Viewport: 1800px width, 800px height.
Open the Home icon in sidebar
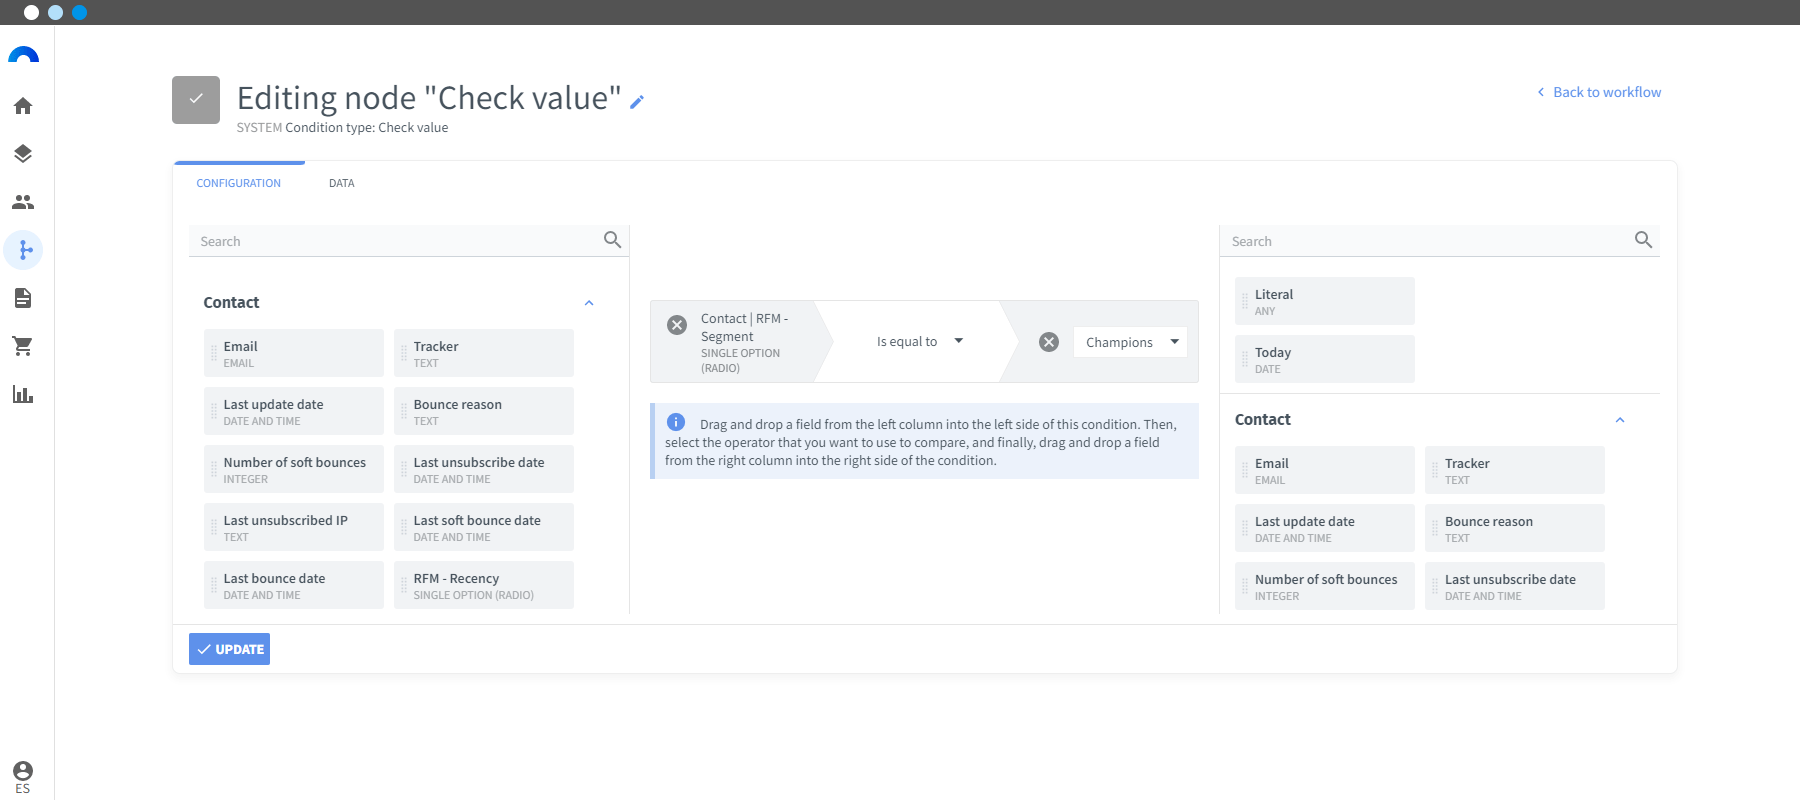[23, 106]
